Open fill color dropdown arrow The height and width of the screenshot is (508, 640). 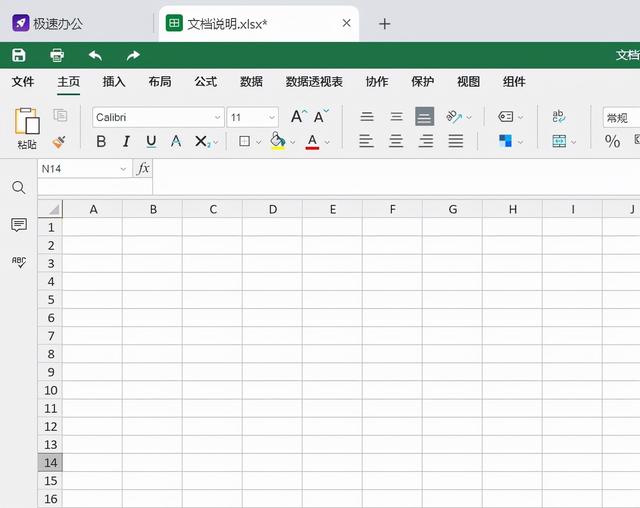click(292, 142)
